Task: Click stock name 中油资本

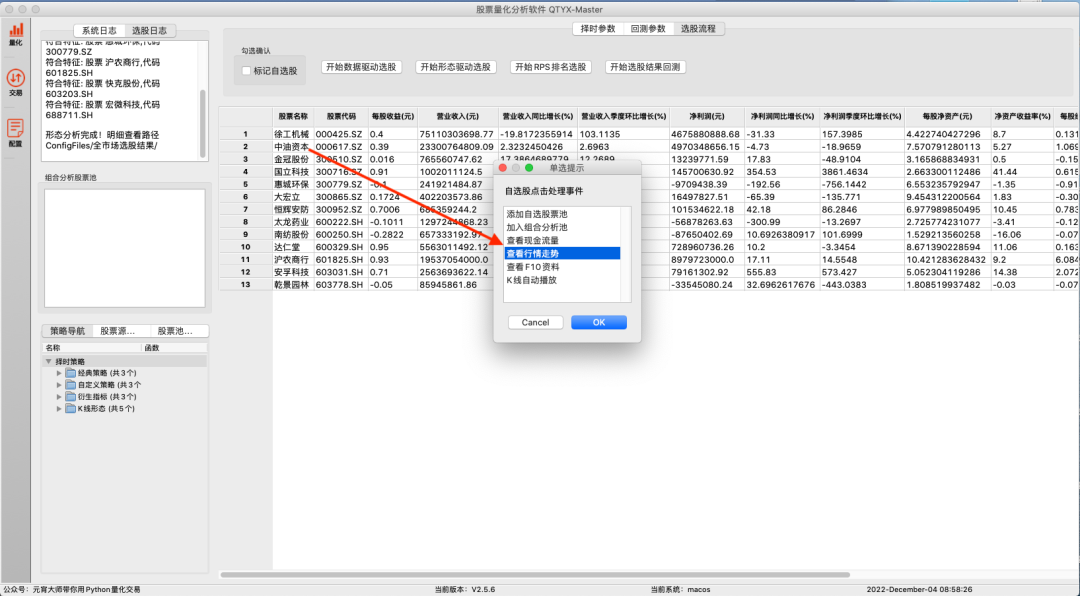Action: click(x=291, y=147)
